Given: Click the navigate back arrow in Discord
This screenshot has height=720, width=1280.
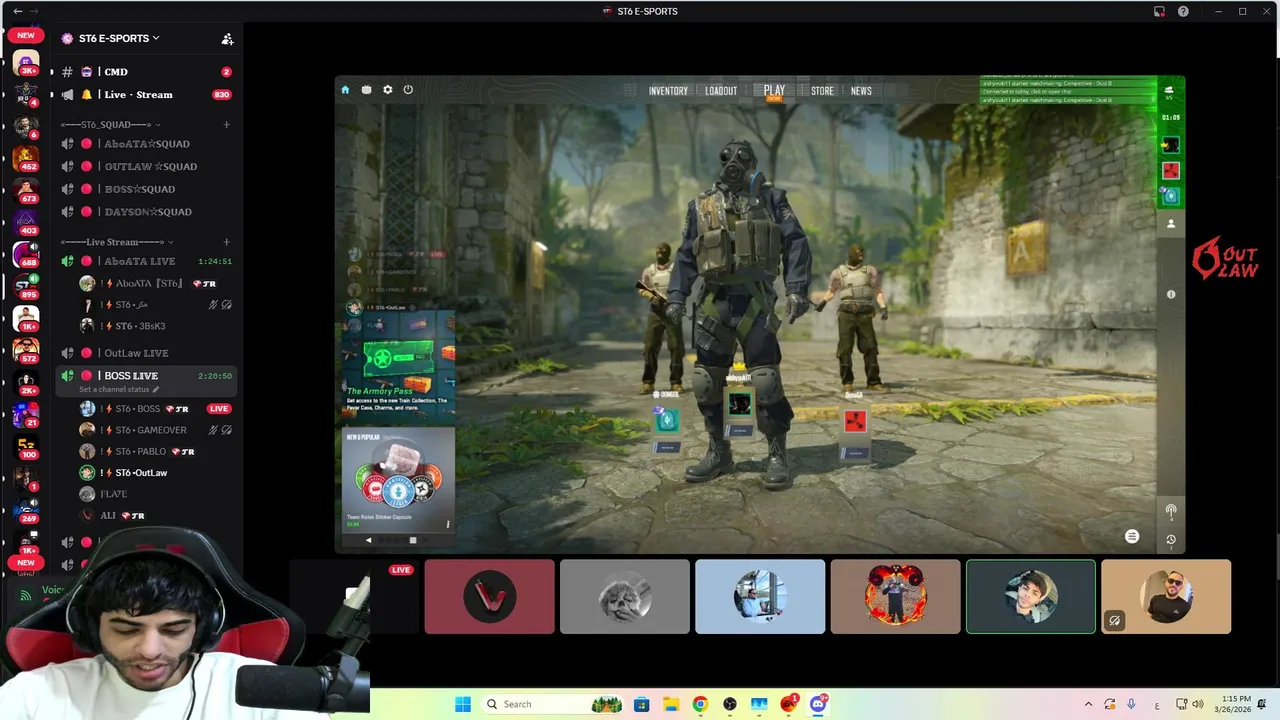Looking at the screenshot, I should pyautogui.click(x=17, y=11).
